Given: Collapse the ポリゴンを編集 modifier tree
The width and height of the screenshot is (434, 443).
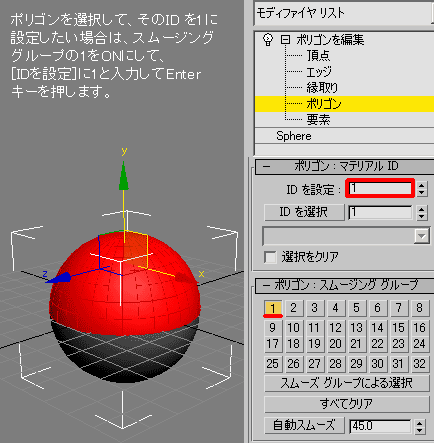Looking at the screenshot, I should pos(285,40).
